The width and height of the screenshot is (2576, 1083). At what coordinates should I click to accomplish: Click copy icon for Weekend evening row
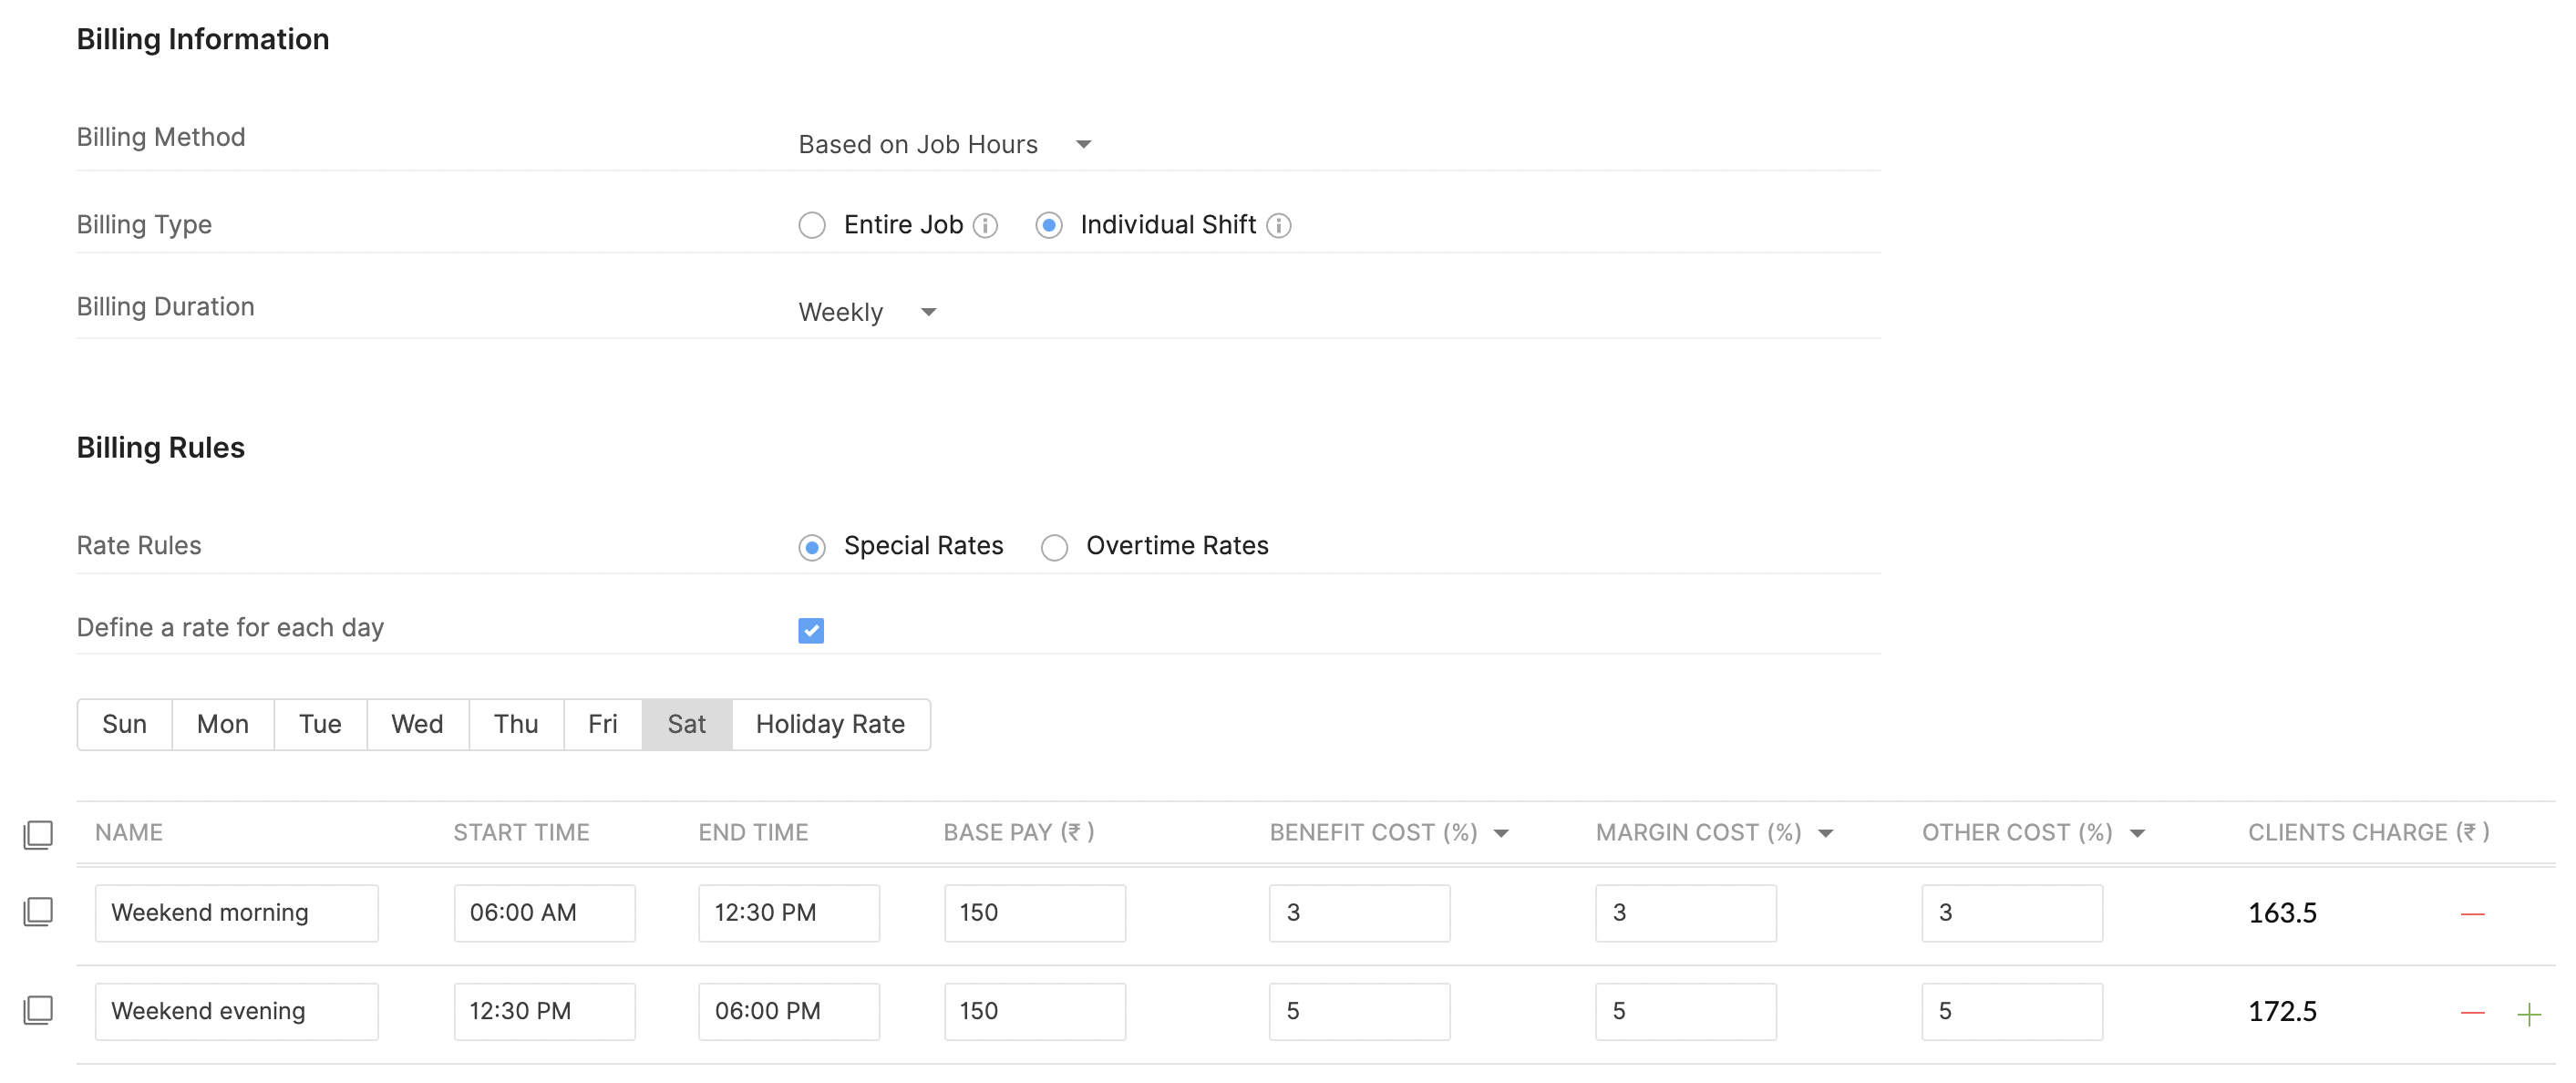point(38,1010)
